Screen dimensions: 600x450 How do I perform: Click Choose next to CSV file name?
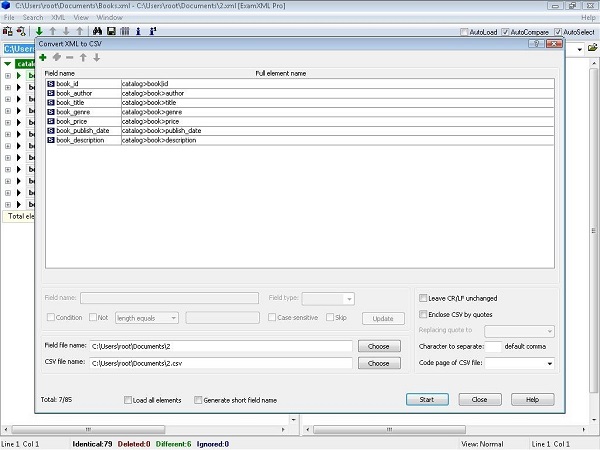click(x=379, y=363)
